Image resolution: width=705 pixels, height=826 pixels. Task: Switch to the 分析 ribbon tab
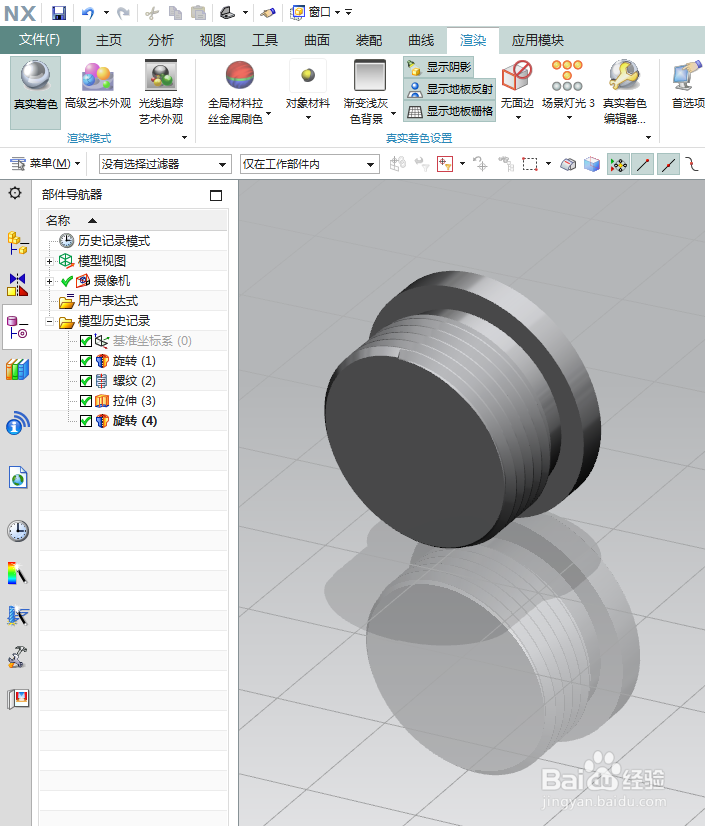[x=161, y=40]
